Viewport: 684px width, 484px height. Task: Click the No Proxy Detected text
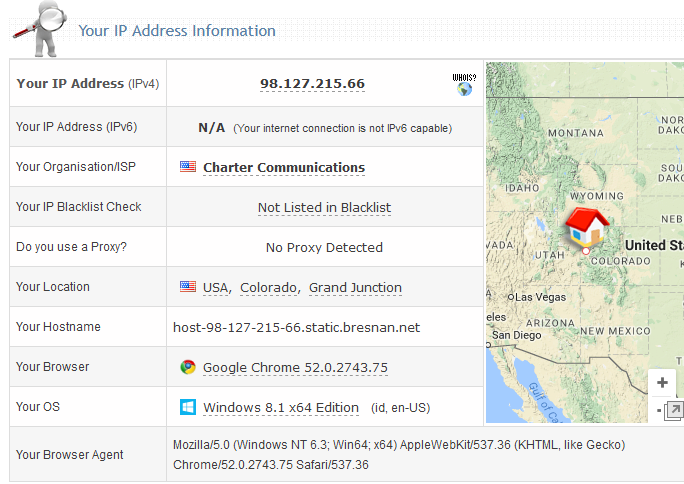(x=324, y=247)
